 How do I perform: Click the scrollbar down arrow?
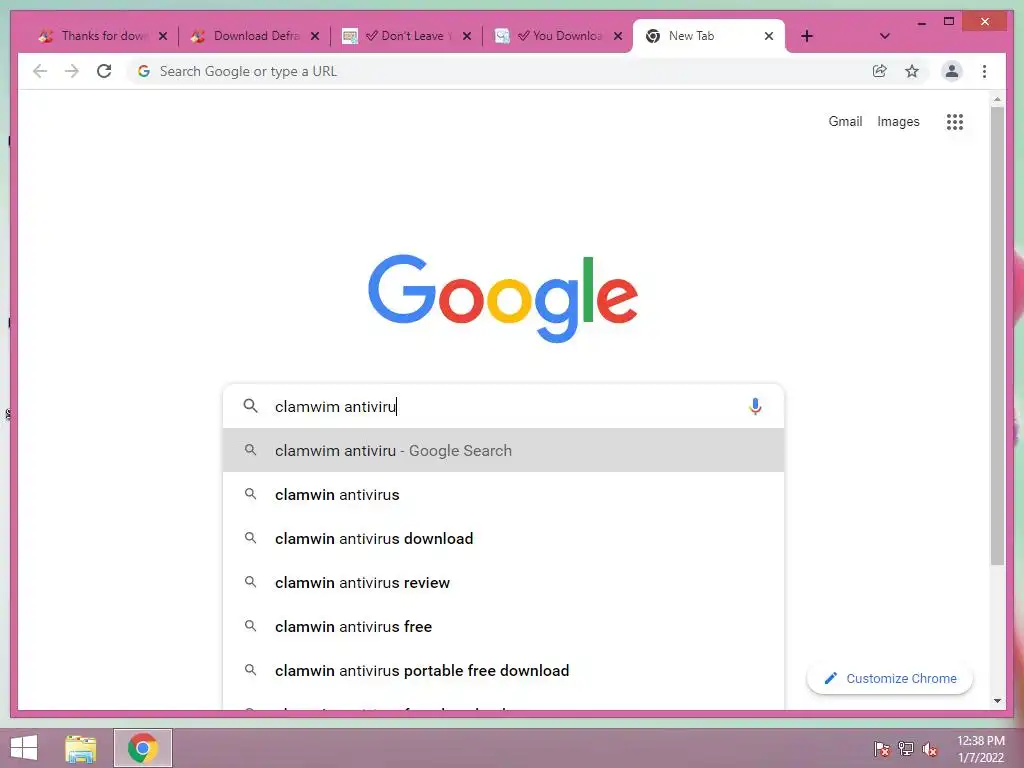[997, 701]
